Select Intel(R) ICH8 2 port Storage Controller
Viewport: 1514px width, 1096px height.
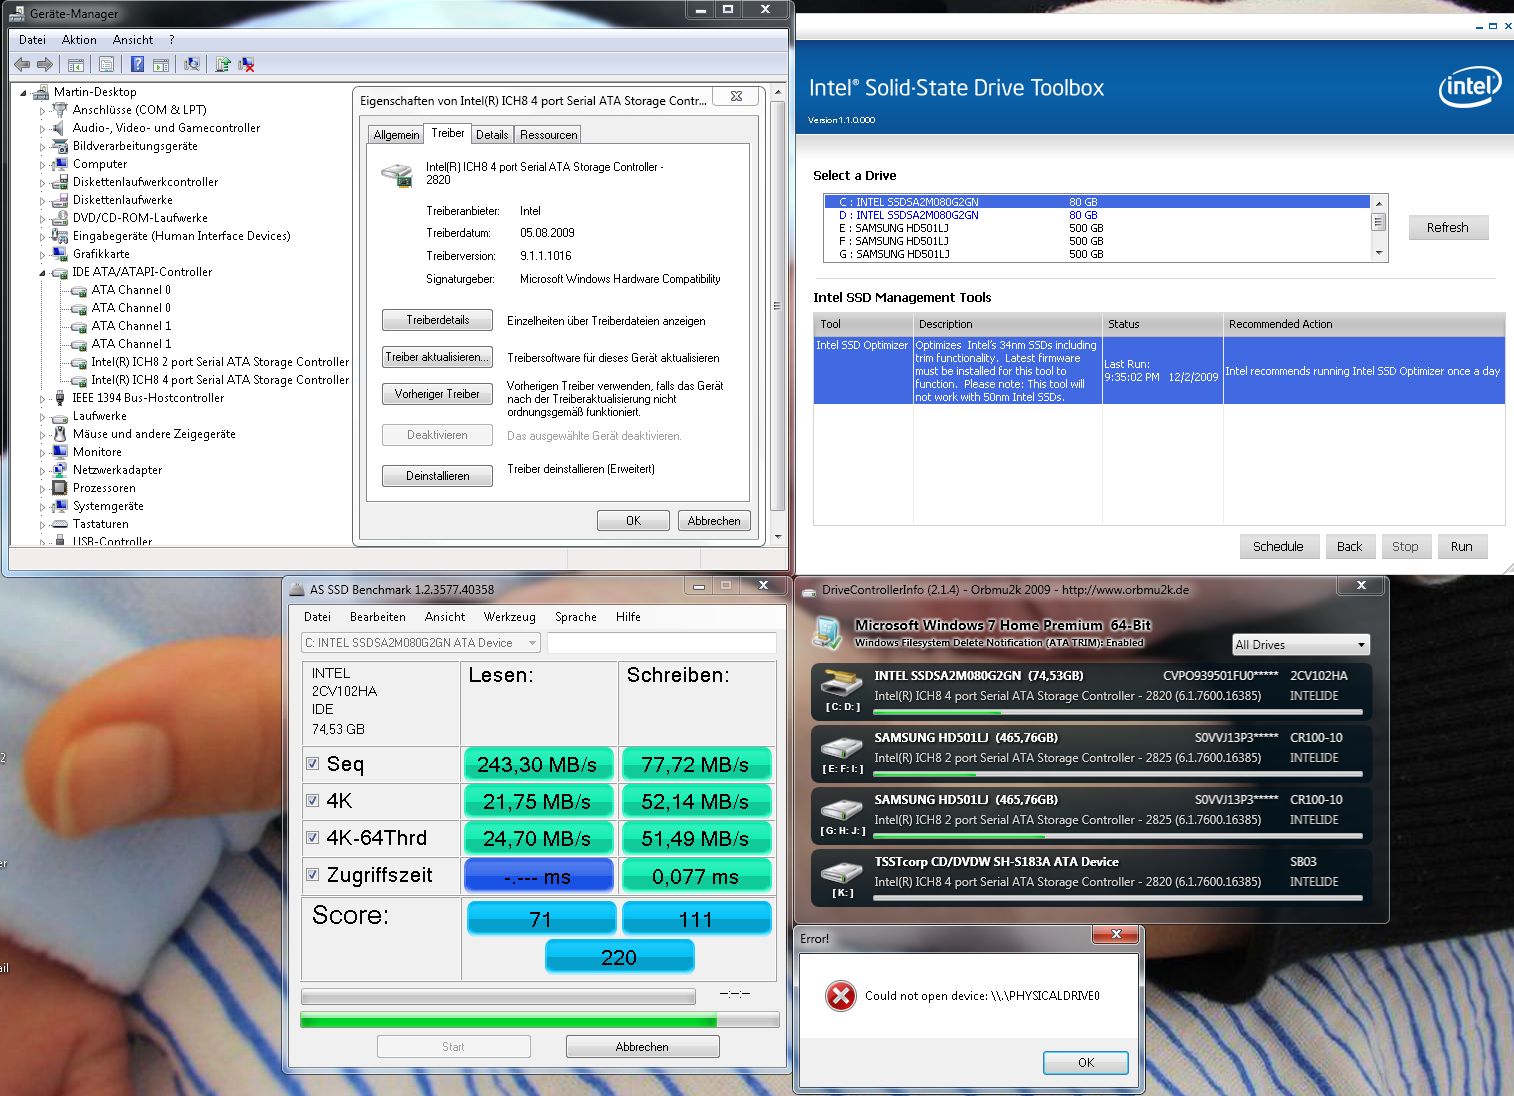point(220,362)
